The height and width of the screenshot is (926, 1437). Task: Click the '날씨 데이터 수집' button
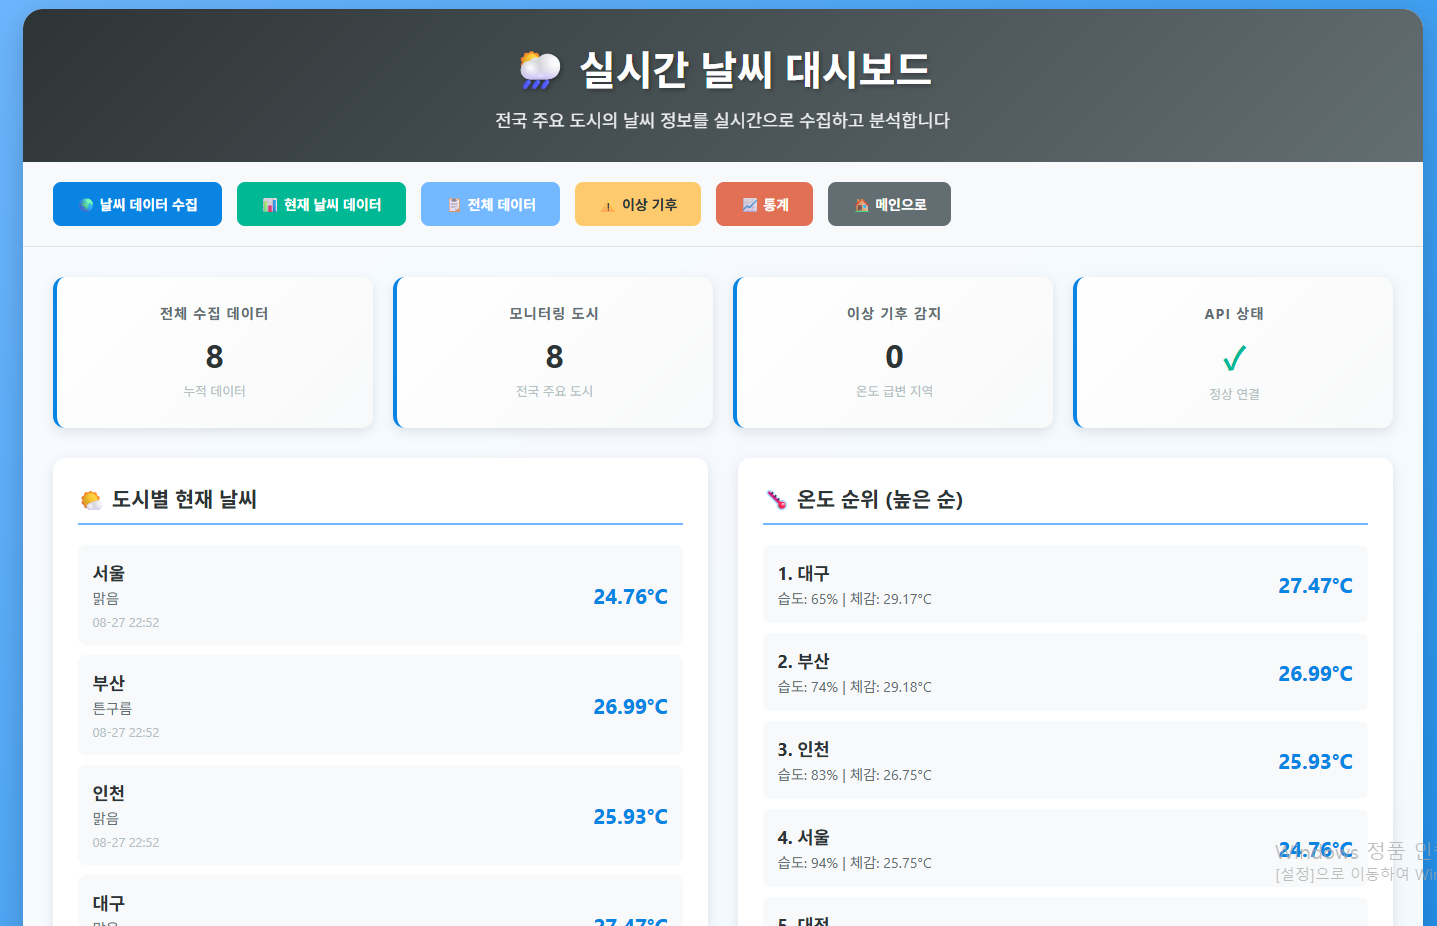pos(137,204)
